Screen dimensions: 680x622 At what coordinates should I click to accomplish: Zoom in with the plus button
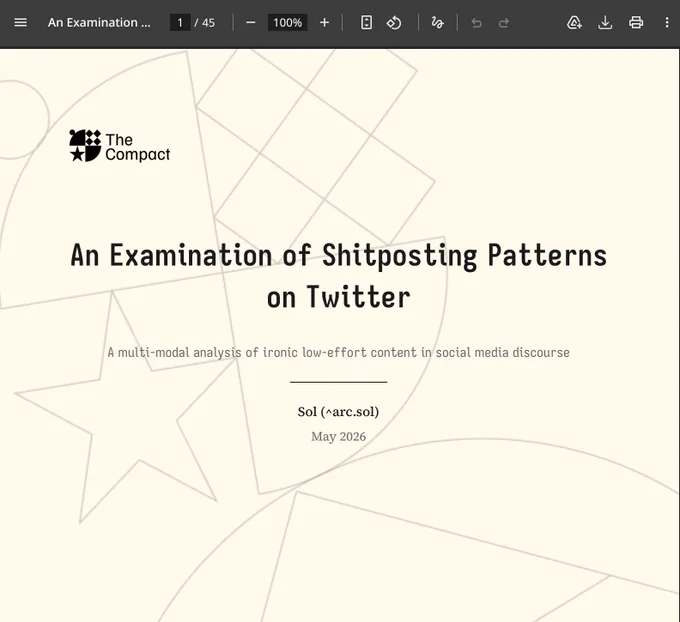tap(324, 23)
